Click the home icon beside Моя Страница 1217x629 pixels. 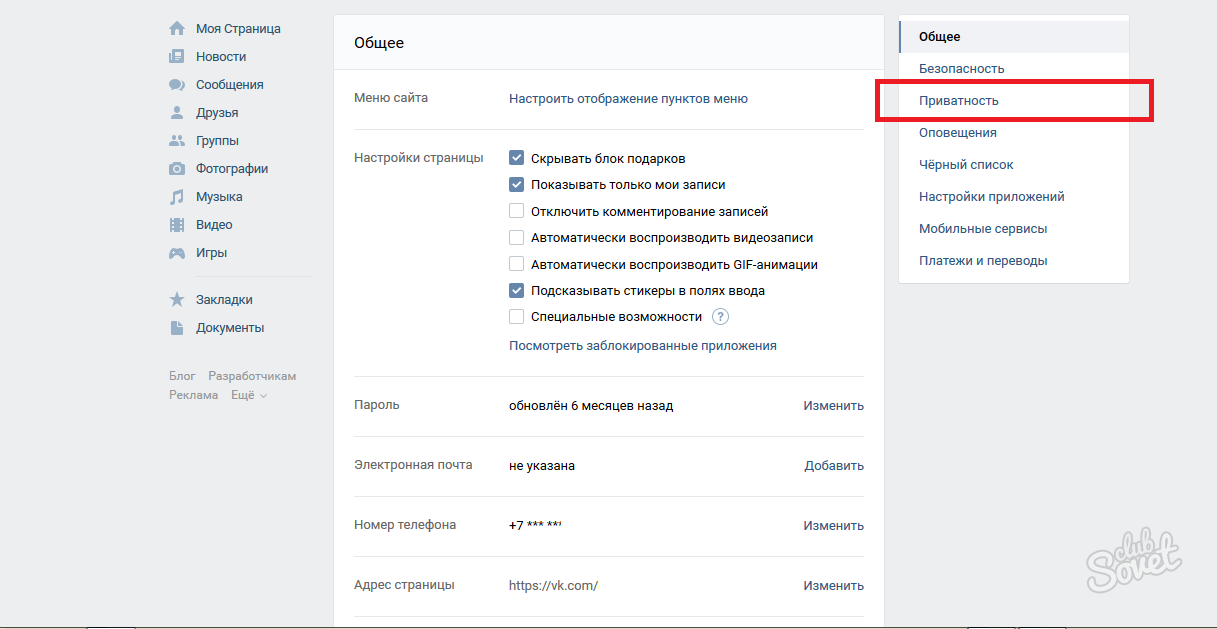pyautogui.click(x=177, y=29)
